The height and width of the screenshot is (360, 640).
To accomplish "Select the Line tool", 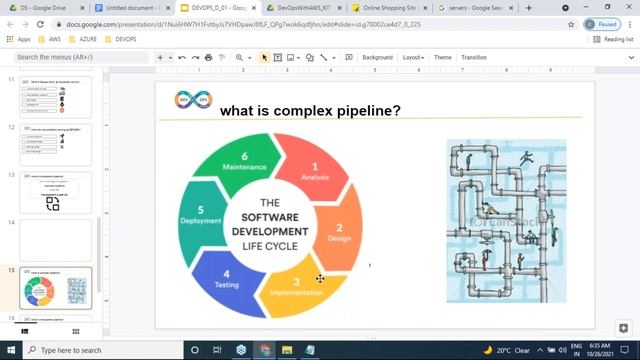I will [x=324, y=58].
